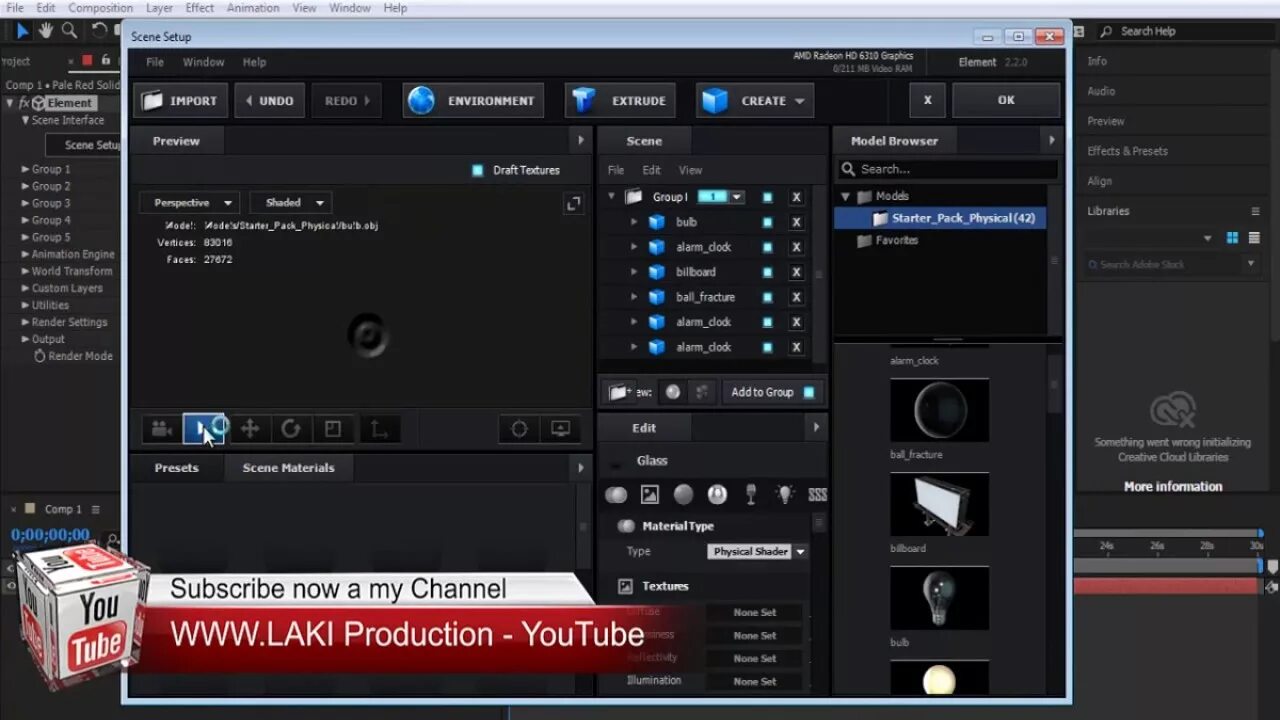
Task: Toggle visibility of bulb model
Action: (x=767, y=222)
